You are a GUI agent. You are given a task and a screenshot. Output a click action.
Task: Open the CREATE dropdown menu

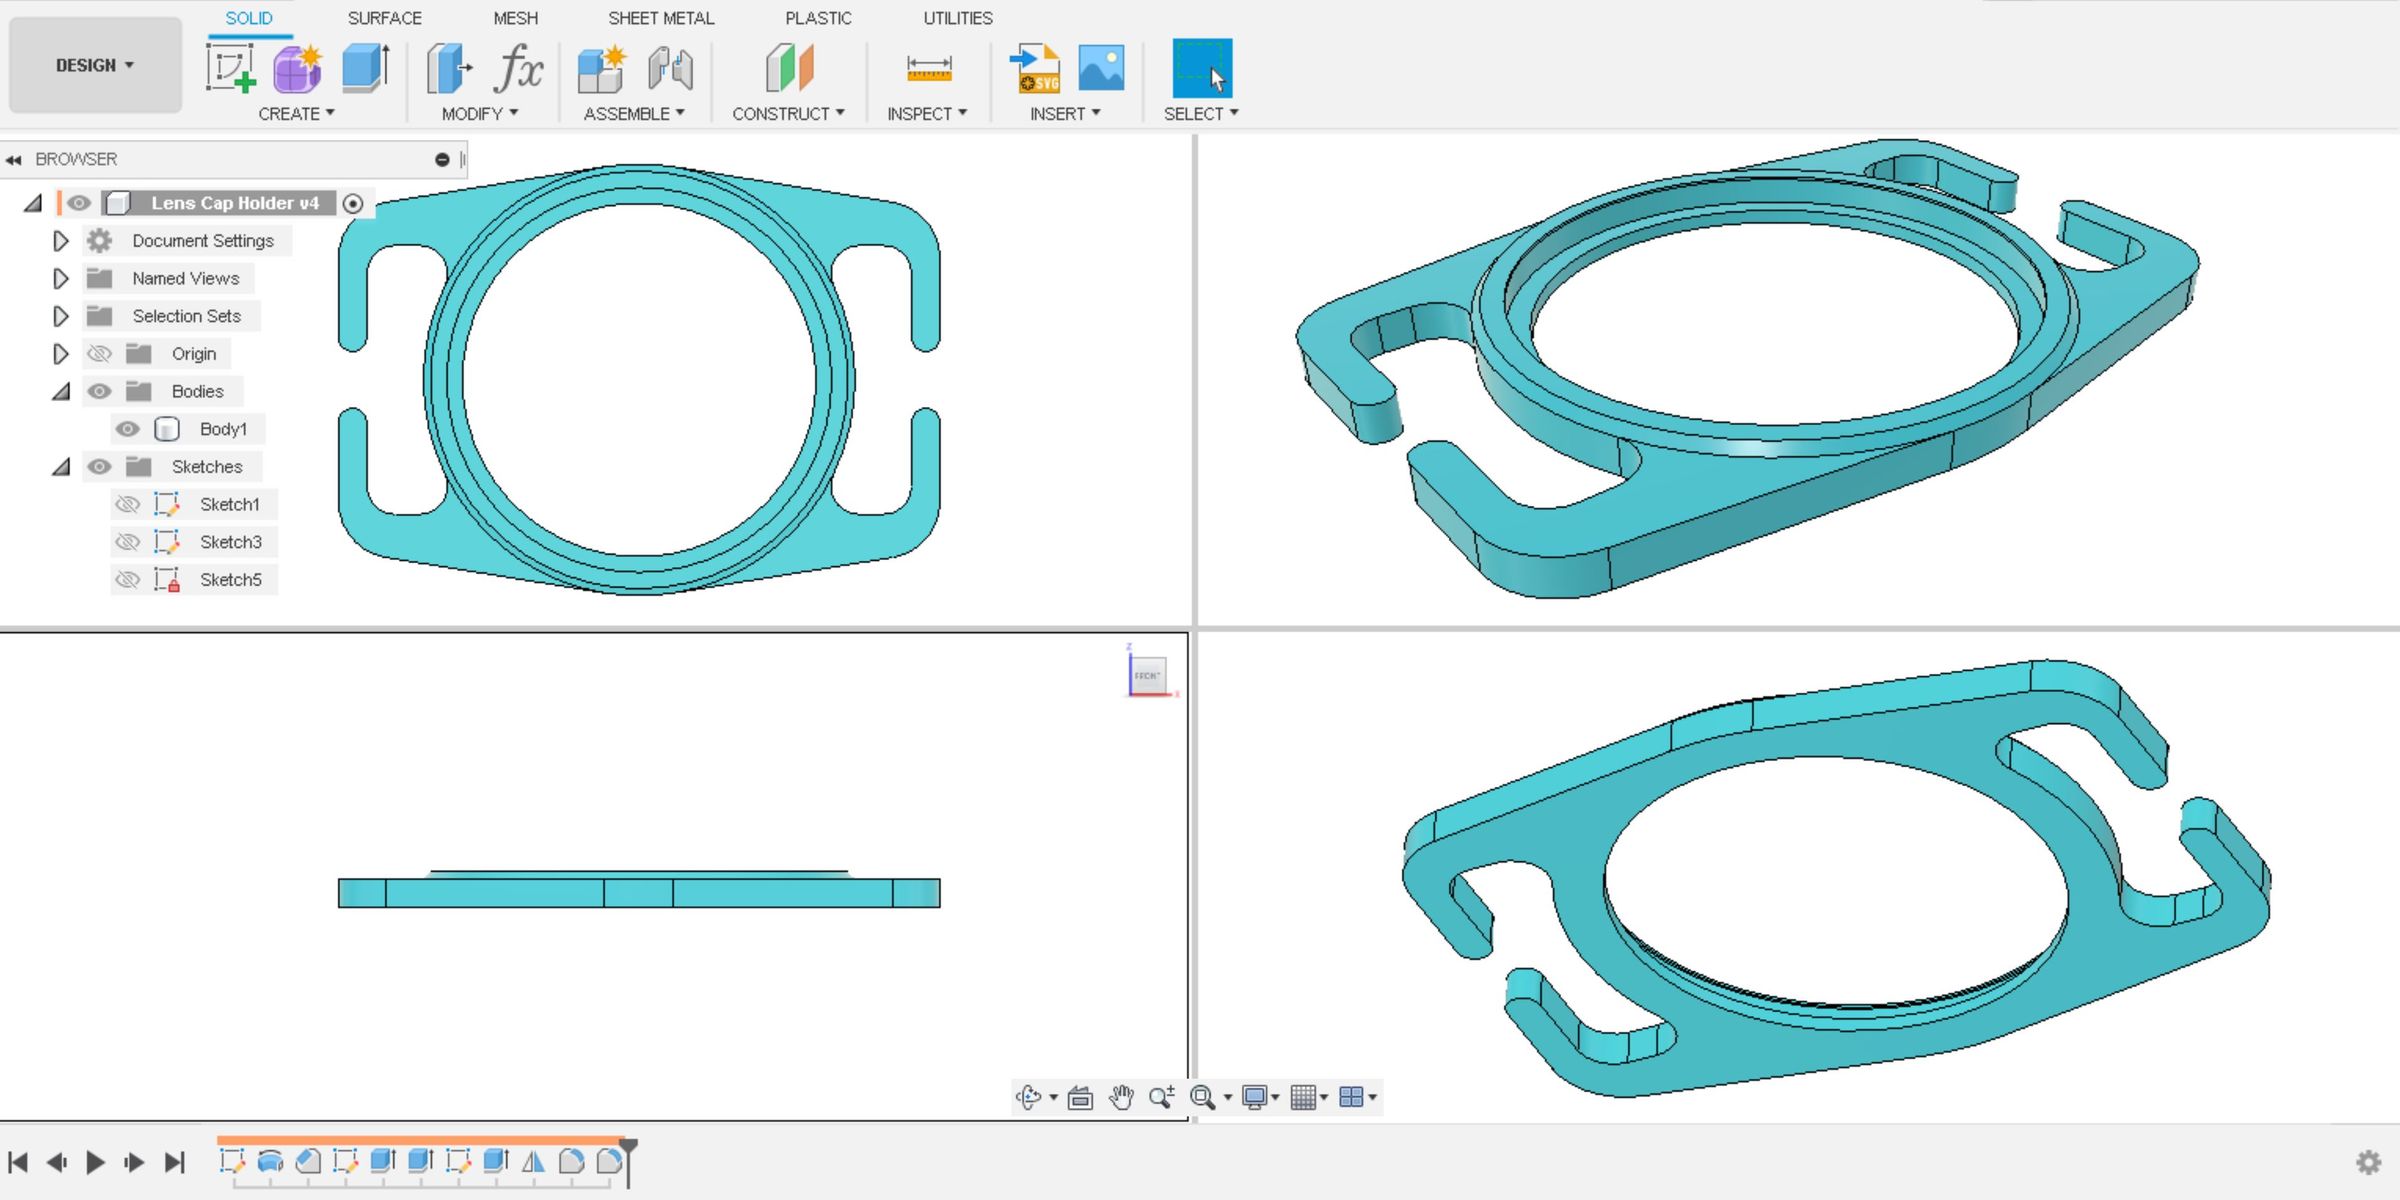[296, 113]
